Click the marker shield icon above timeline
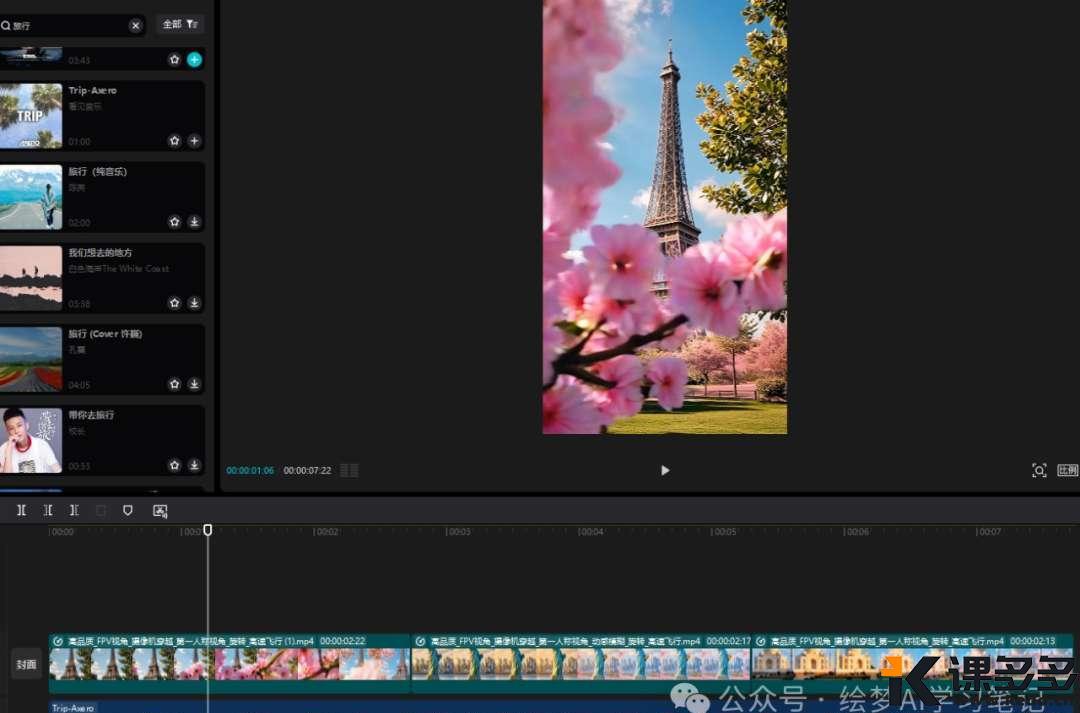Viewport: 1080px width, 713px height. (127, 510)
